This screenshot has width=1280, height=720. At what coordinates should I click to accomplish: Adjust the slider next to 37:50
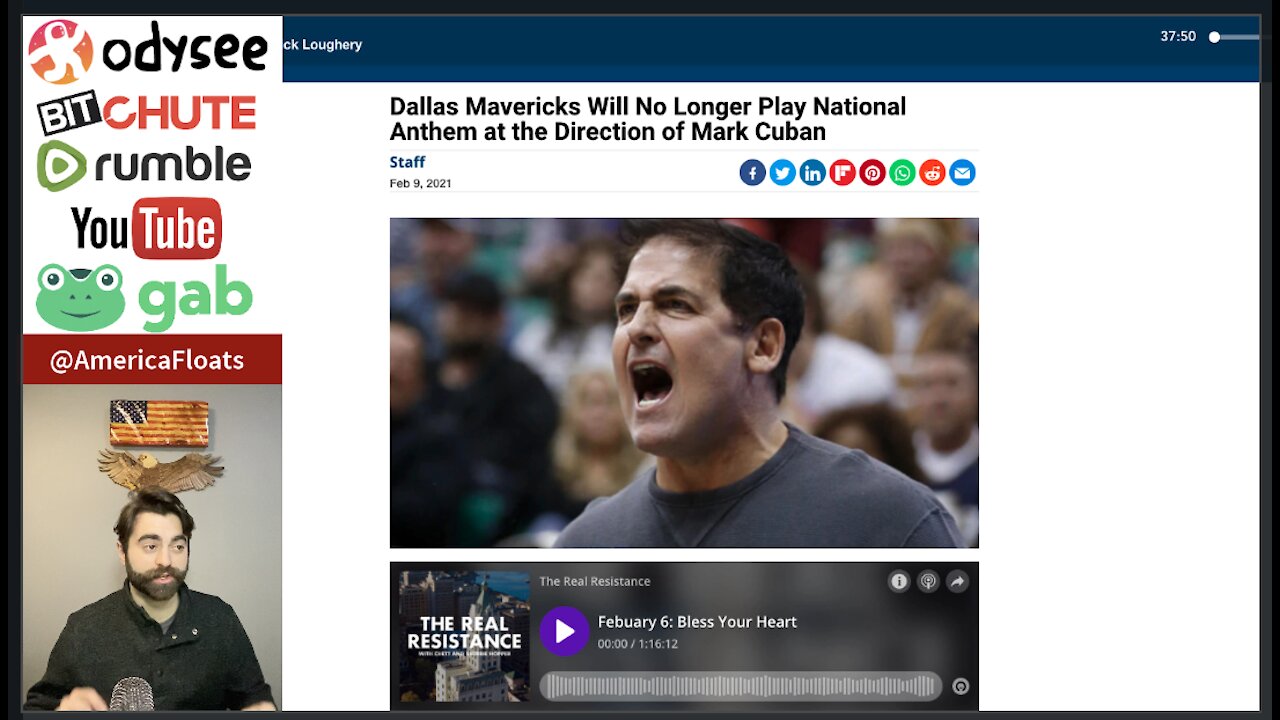coord(1234,37)
